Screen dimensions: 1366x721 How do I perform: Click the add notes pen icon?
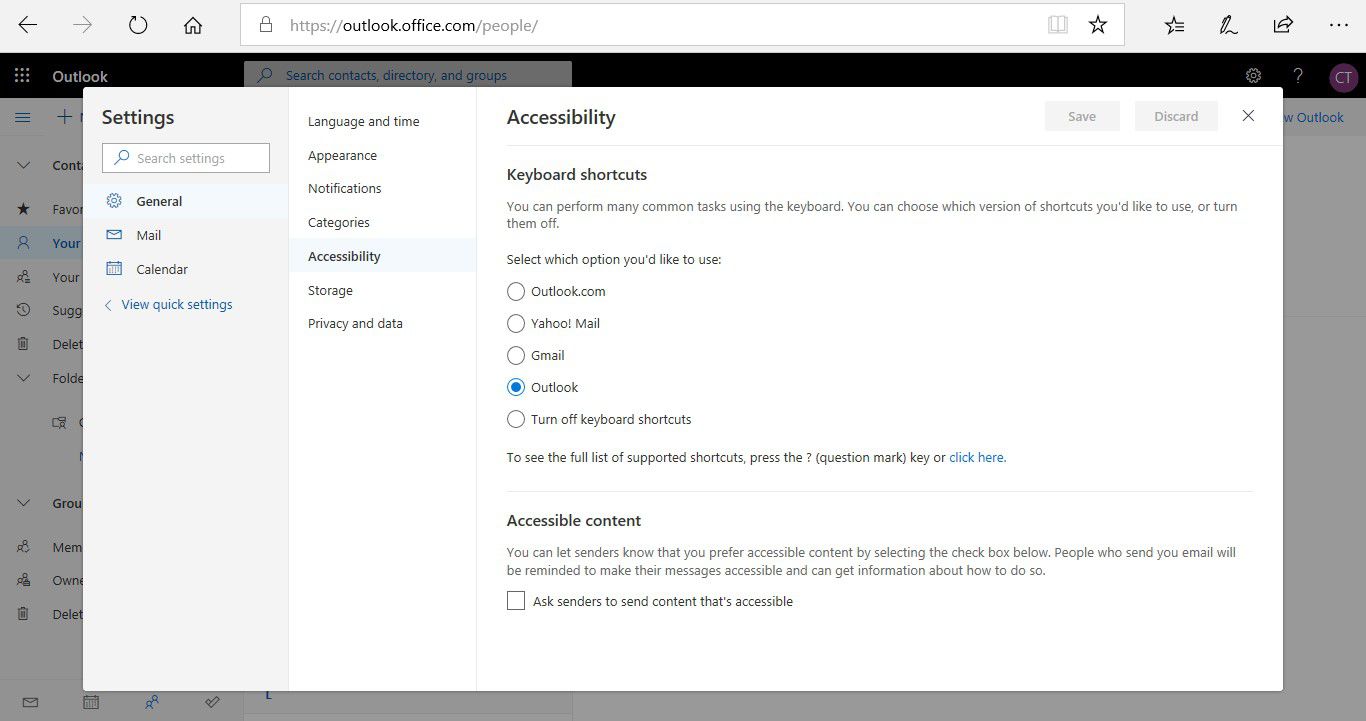1229,25
